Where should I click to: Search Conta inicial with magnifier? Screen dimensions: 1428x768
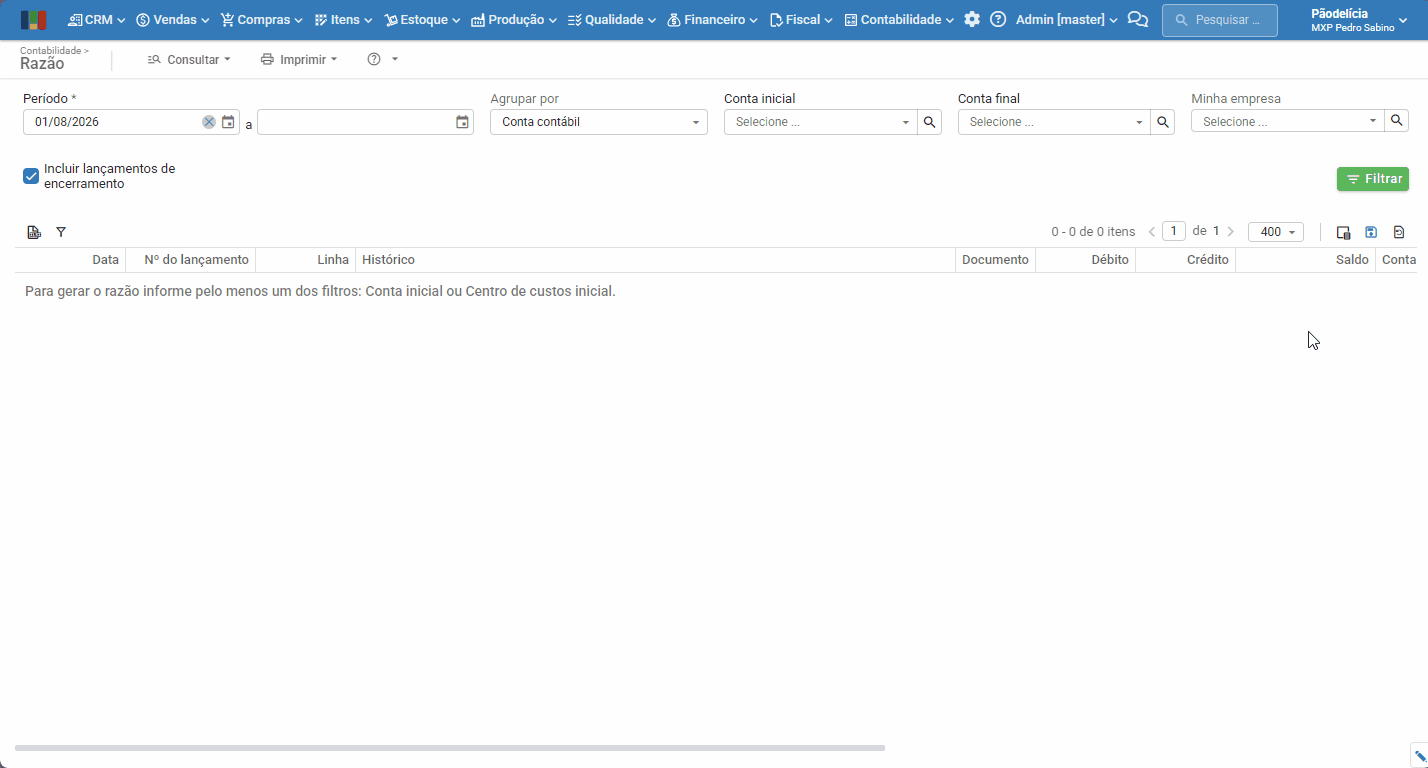click(930, 122)
